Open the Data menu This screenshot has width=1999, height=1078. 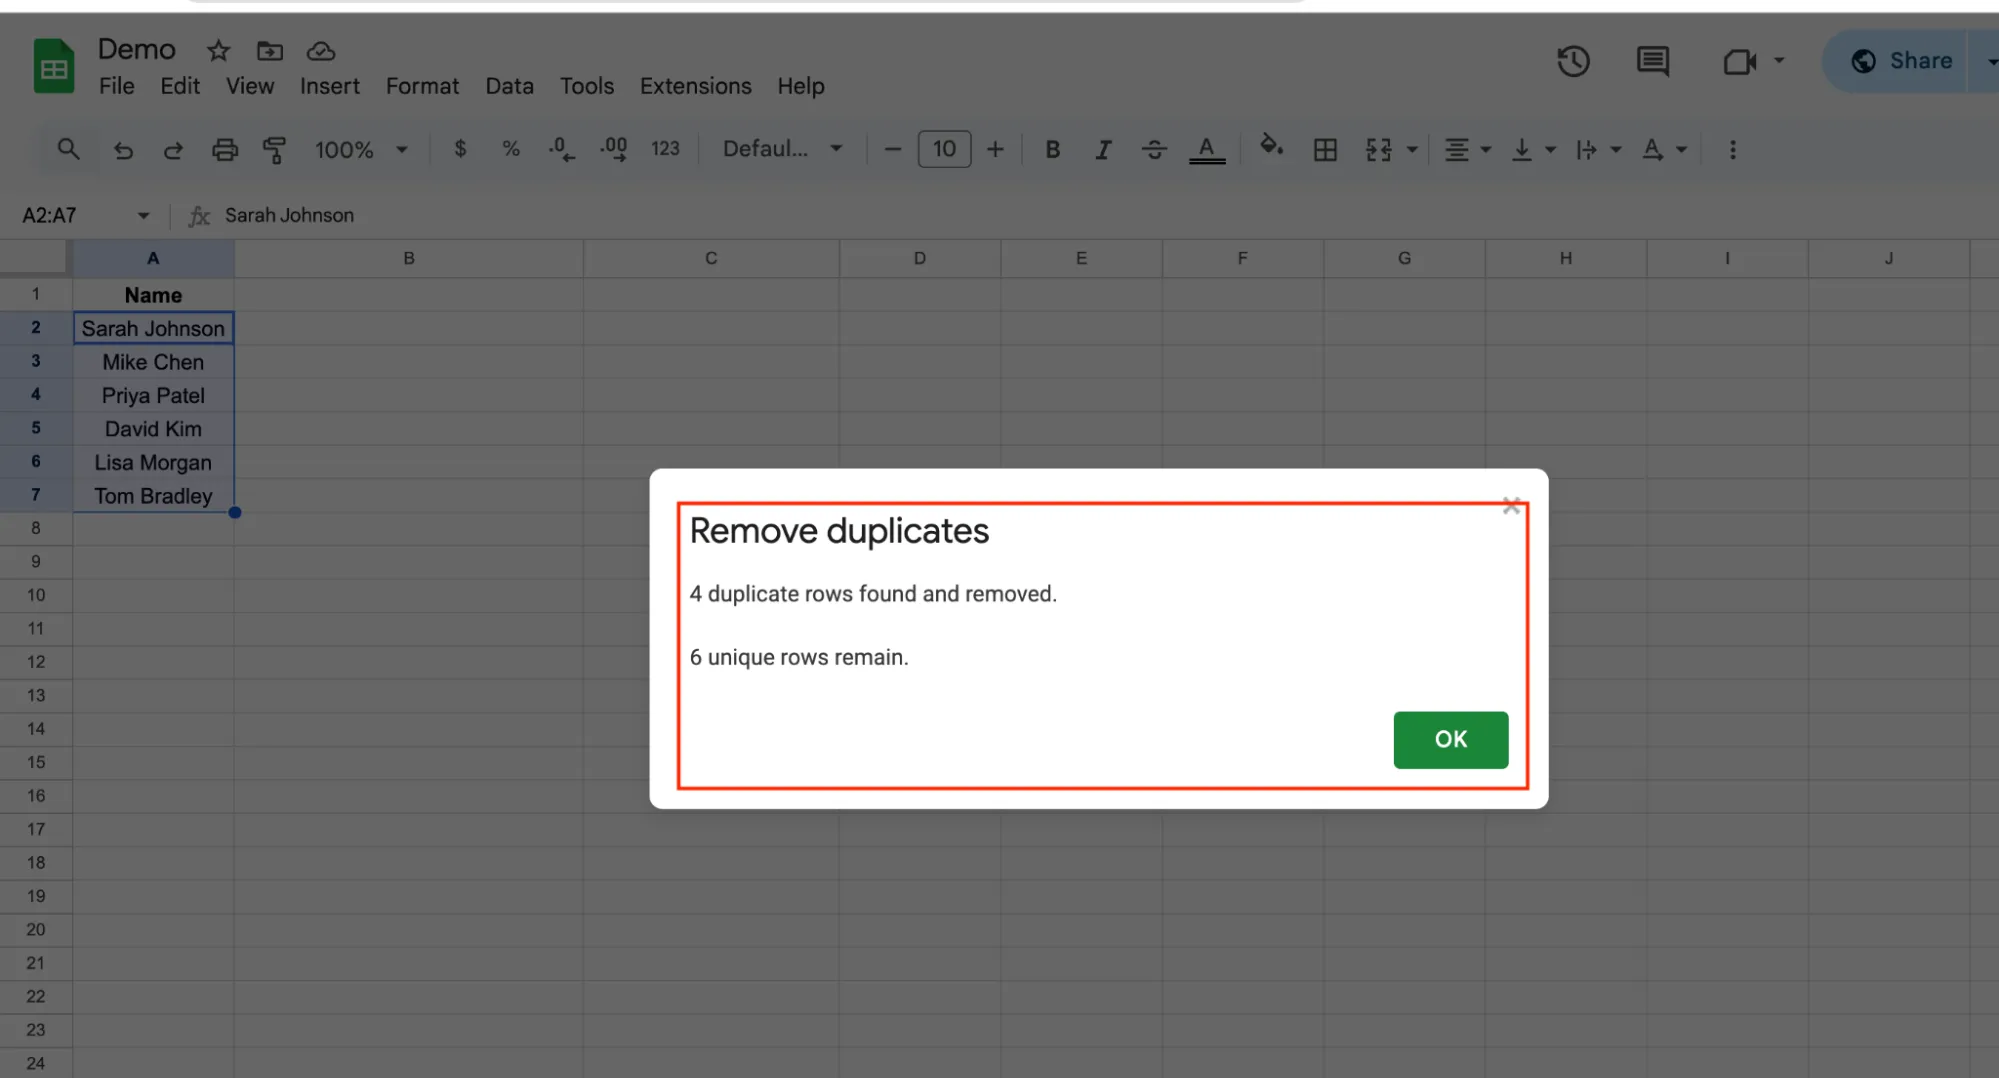point(509,86)
